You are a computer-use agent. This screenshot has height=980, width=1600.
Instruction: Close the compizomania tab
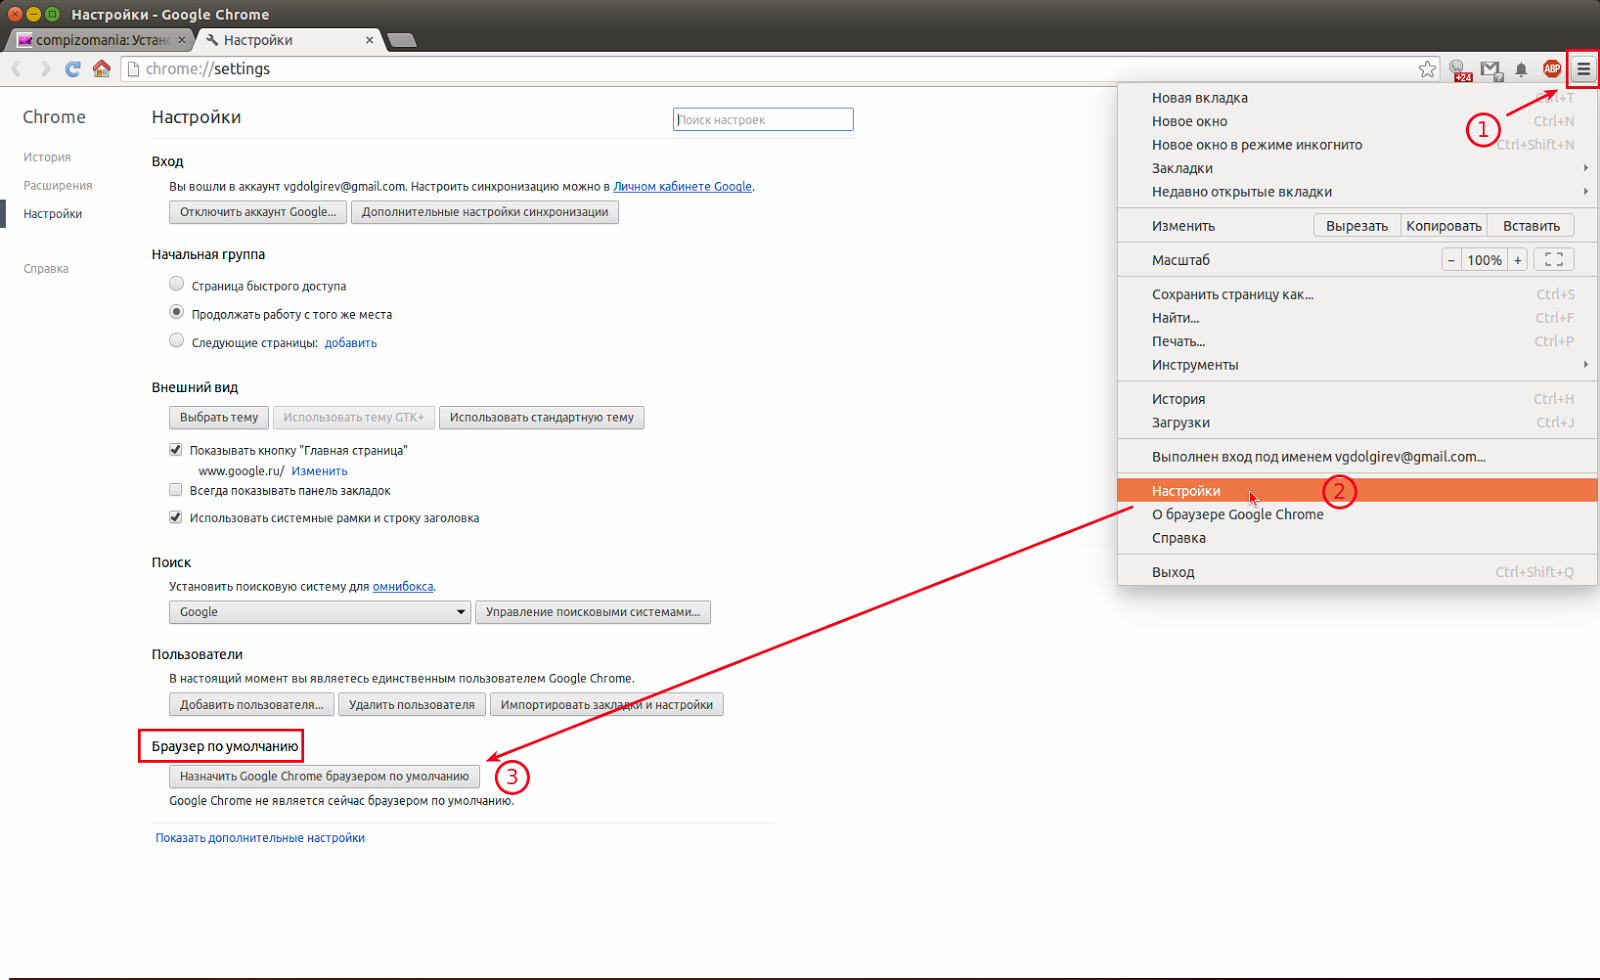point(182,40)
